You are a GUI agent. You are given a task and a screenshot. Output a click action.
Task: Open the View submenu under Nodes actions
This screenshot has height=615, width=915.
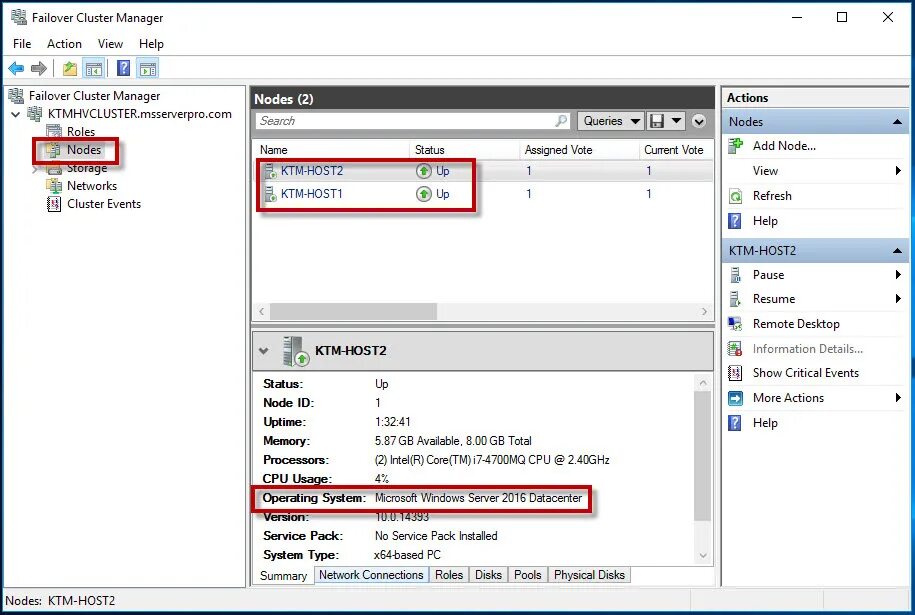(x=815, y=171)
